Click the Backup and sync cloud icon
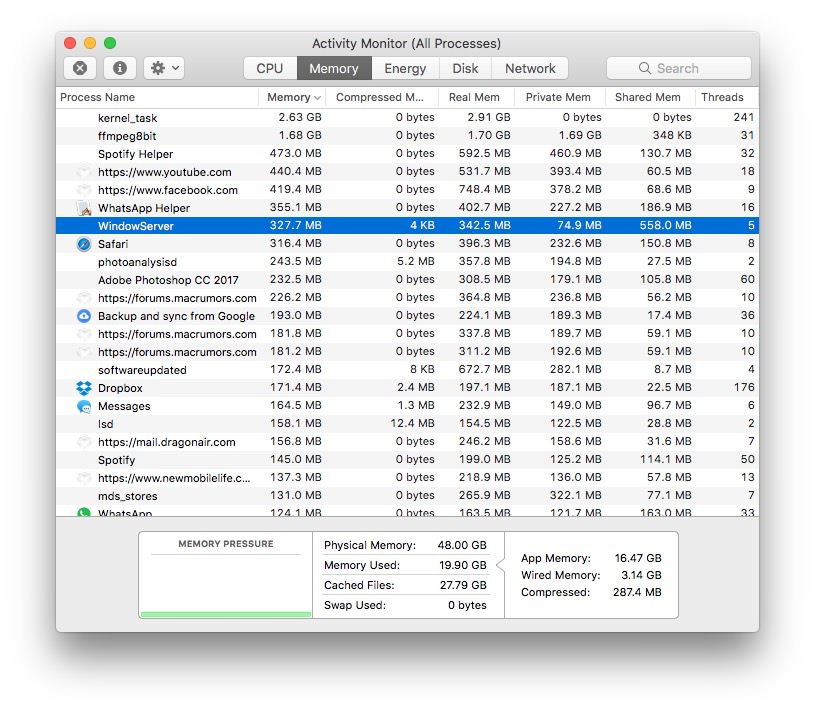The image size is (815, 712). (x=84, y=316)
